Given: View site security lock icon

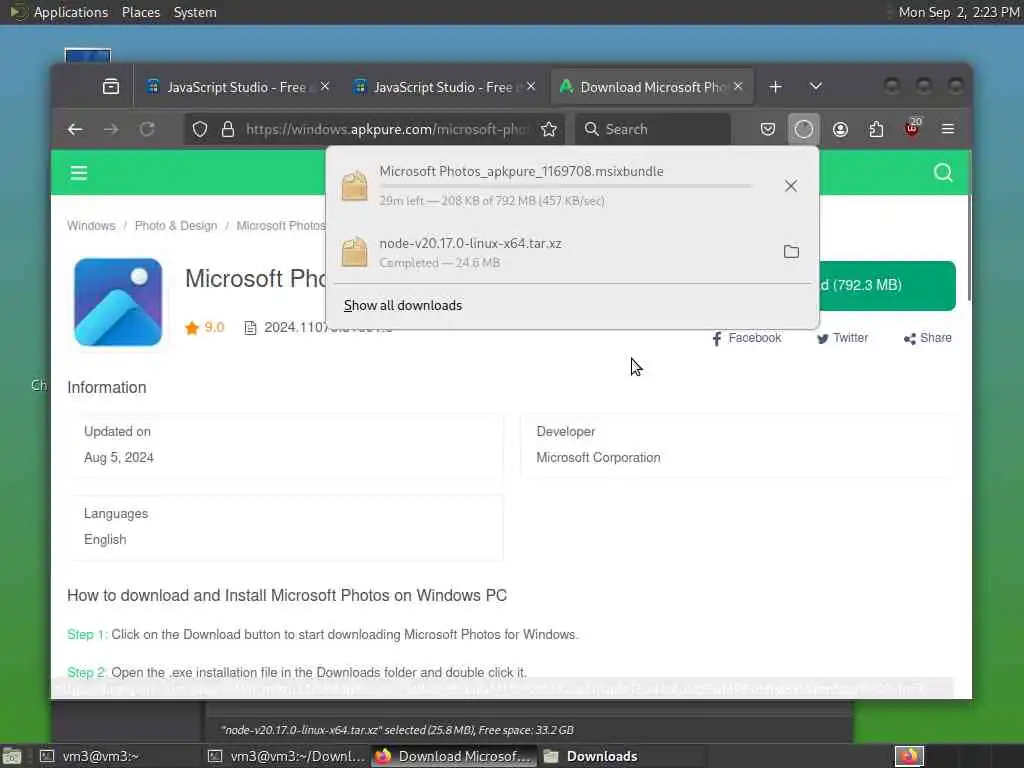Looking at the screenshot, I should pyautogui.click(x=227, y=129).
